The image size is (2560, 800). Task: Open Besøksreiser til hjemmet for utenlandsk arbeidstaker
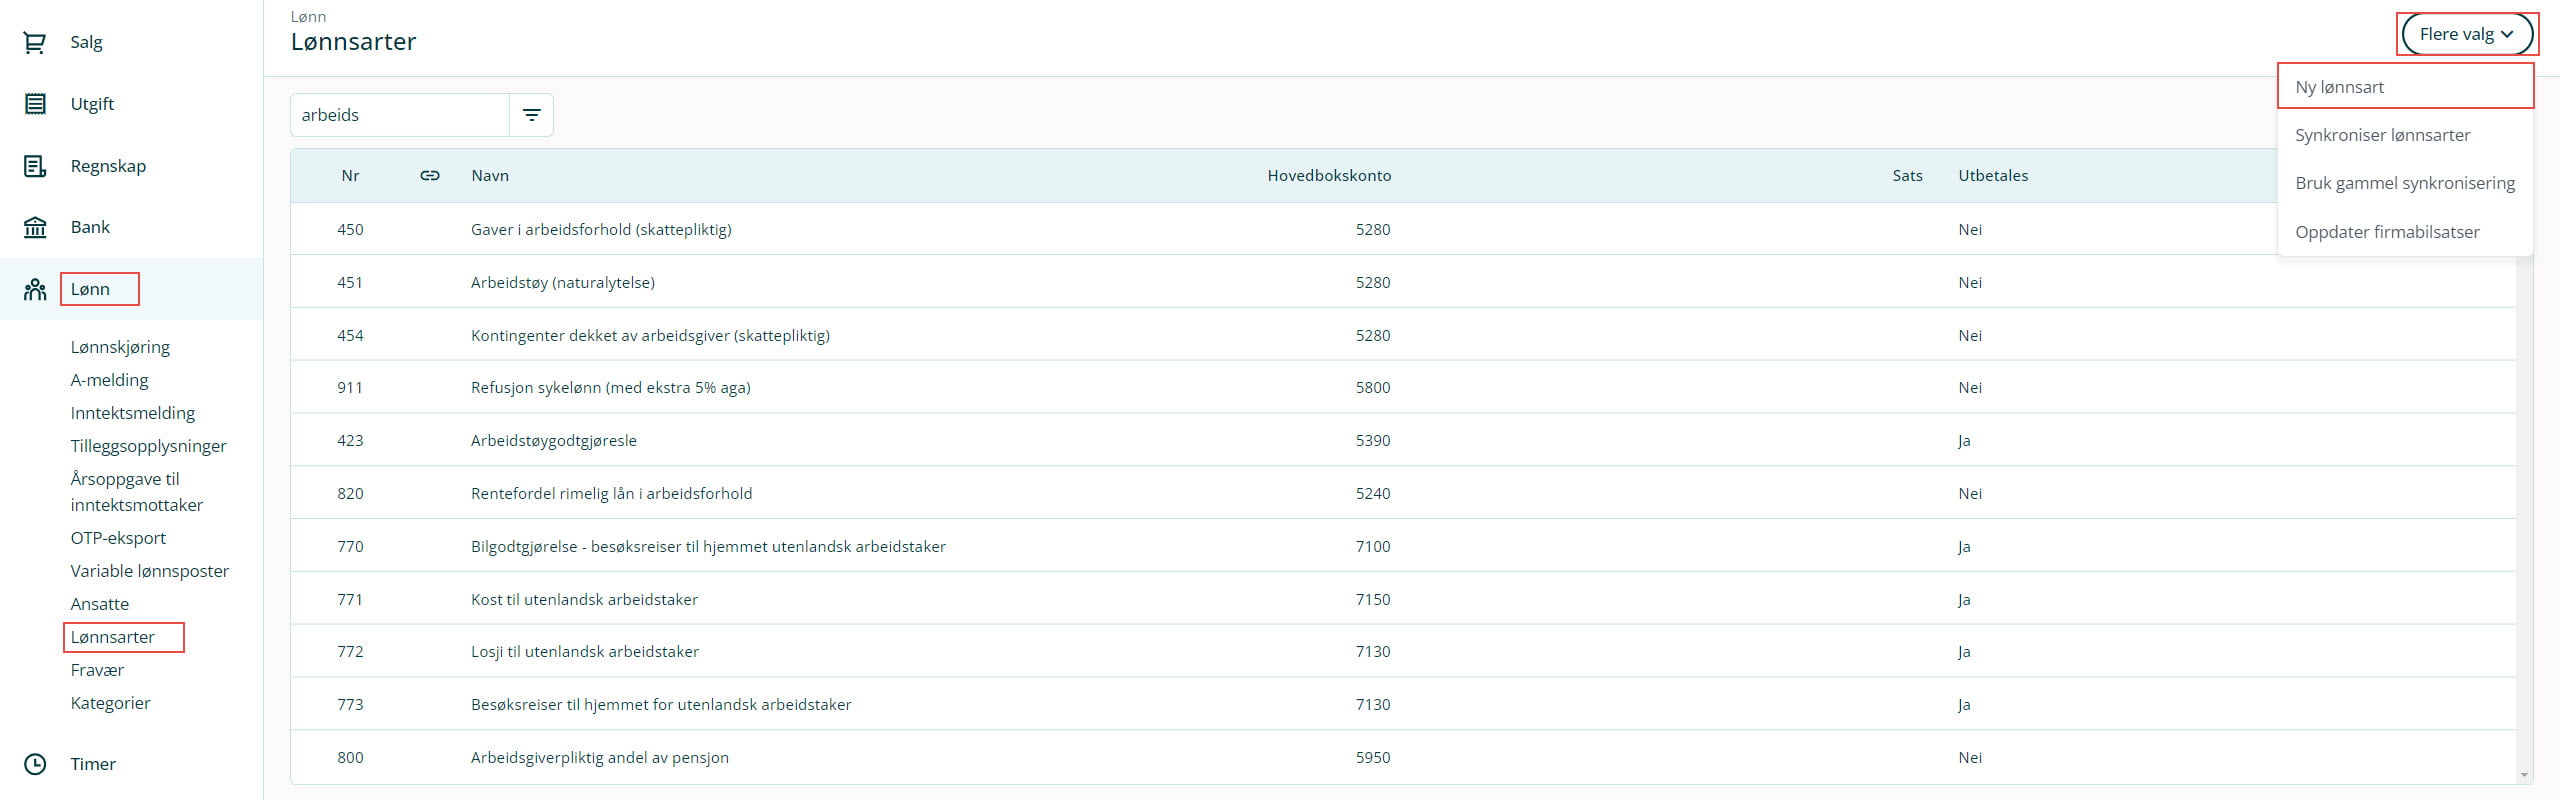click(1403, 705)
